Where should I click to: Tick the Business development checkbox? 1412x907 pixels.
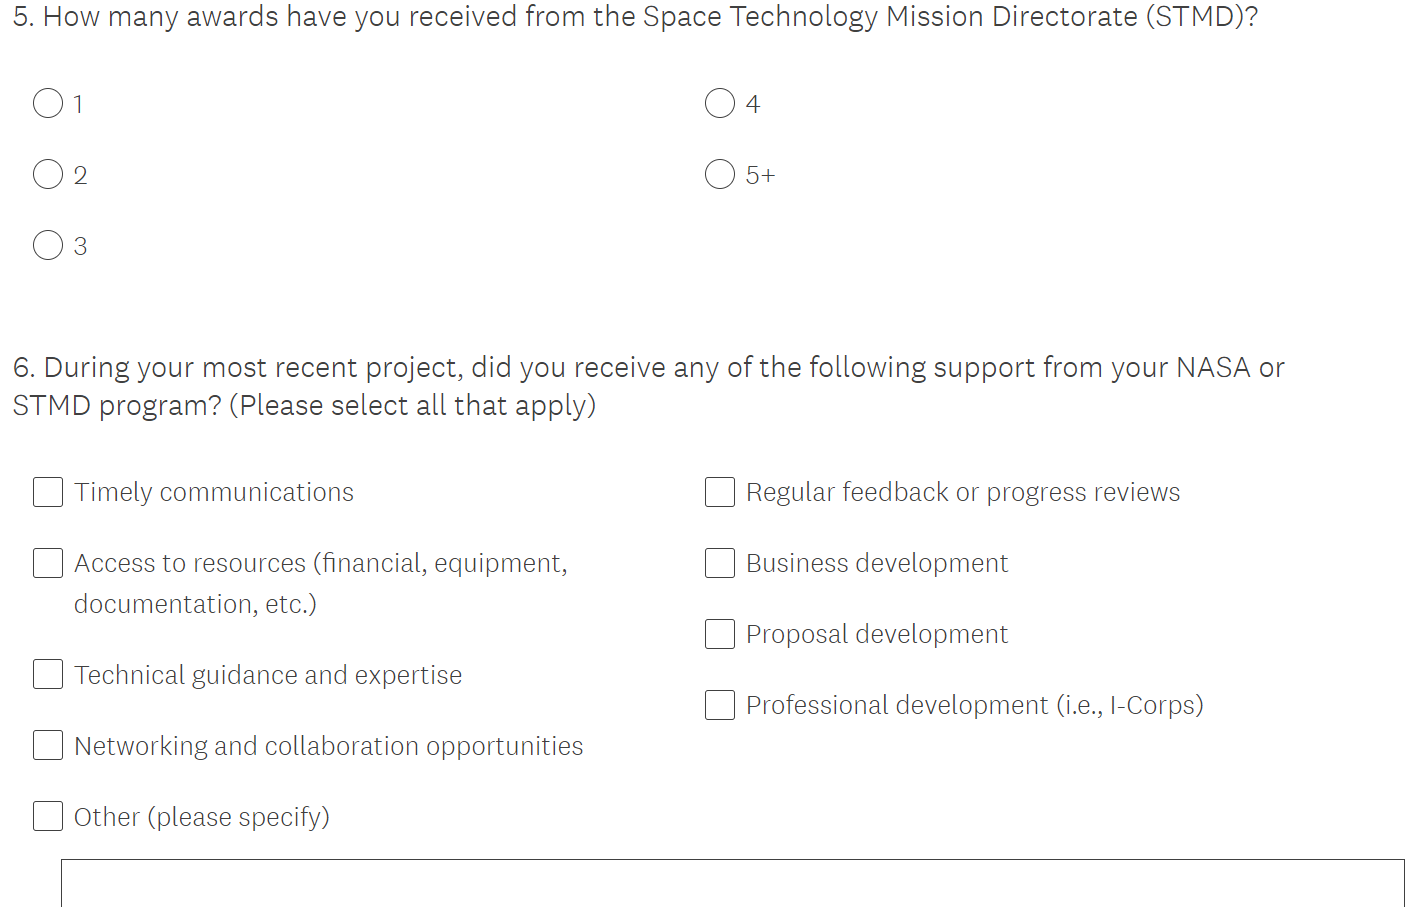(x=720, y=563)
